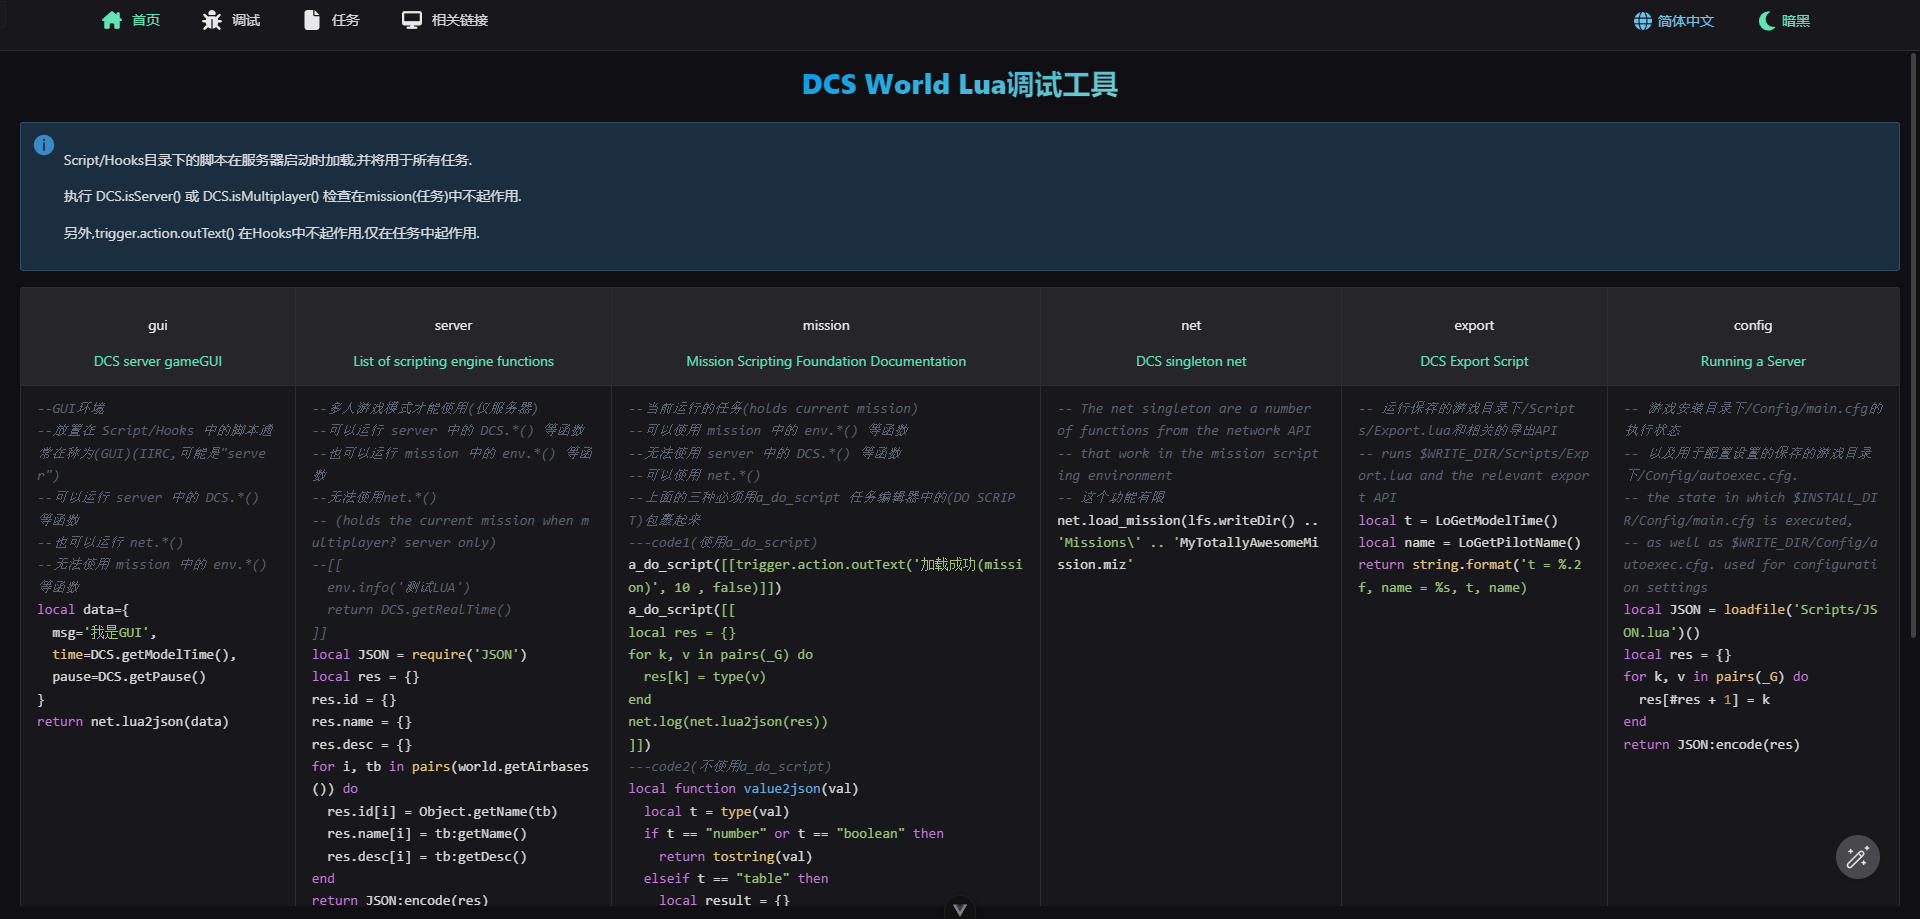The width and height of the screenshot is (1920, 919).
Task: Open the 任务 menu item
Action: (346, 20)
